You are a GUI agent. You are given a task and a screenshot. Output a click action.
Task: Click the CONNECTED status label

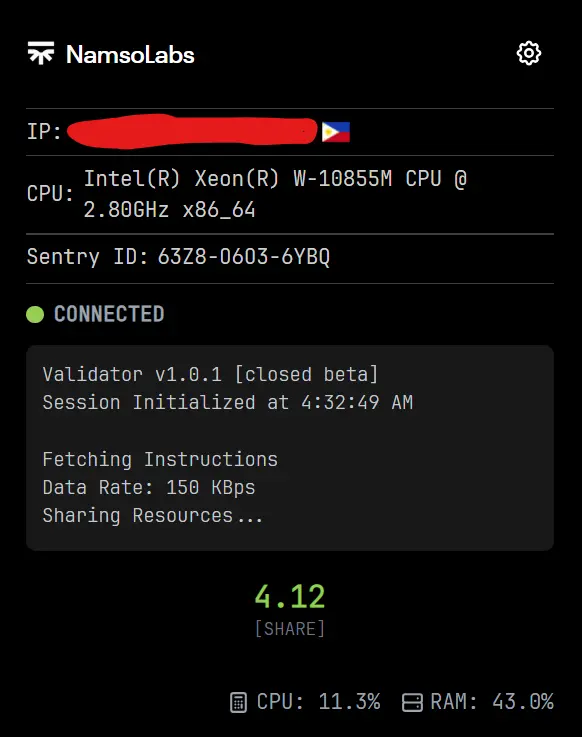tap(109, 314)
